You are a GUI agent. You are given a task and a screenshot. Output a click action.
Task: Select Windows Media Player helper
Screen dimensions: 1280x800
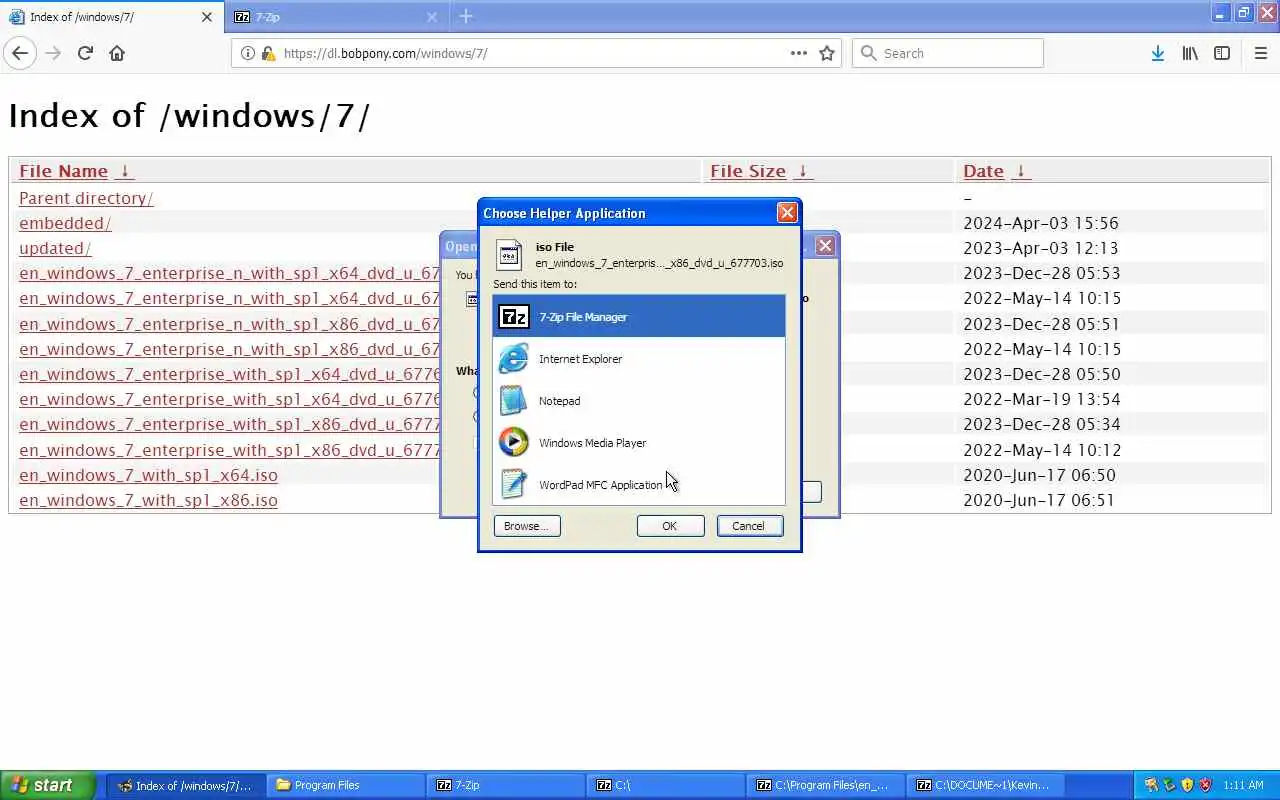[639, 443]
